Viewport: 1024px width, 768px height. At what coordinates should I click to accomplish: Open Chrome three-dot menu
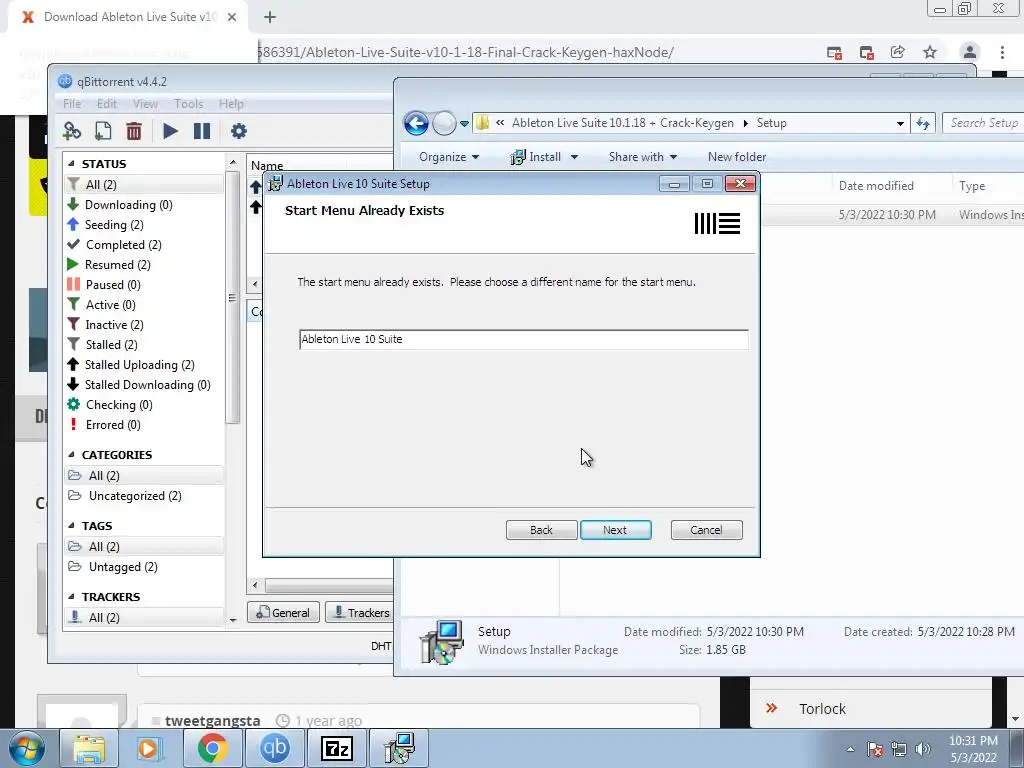[x=1002, y=52]
